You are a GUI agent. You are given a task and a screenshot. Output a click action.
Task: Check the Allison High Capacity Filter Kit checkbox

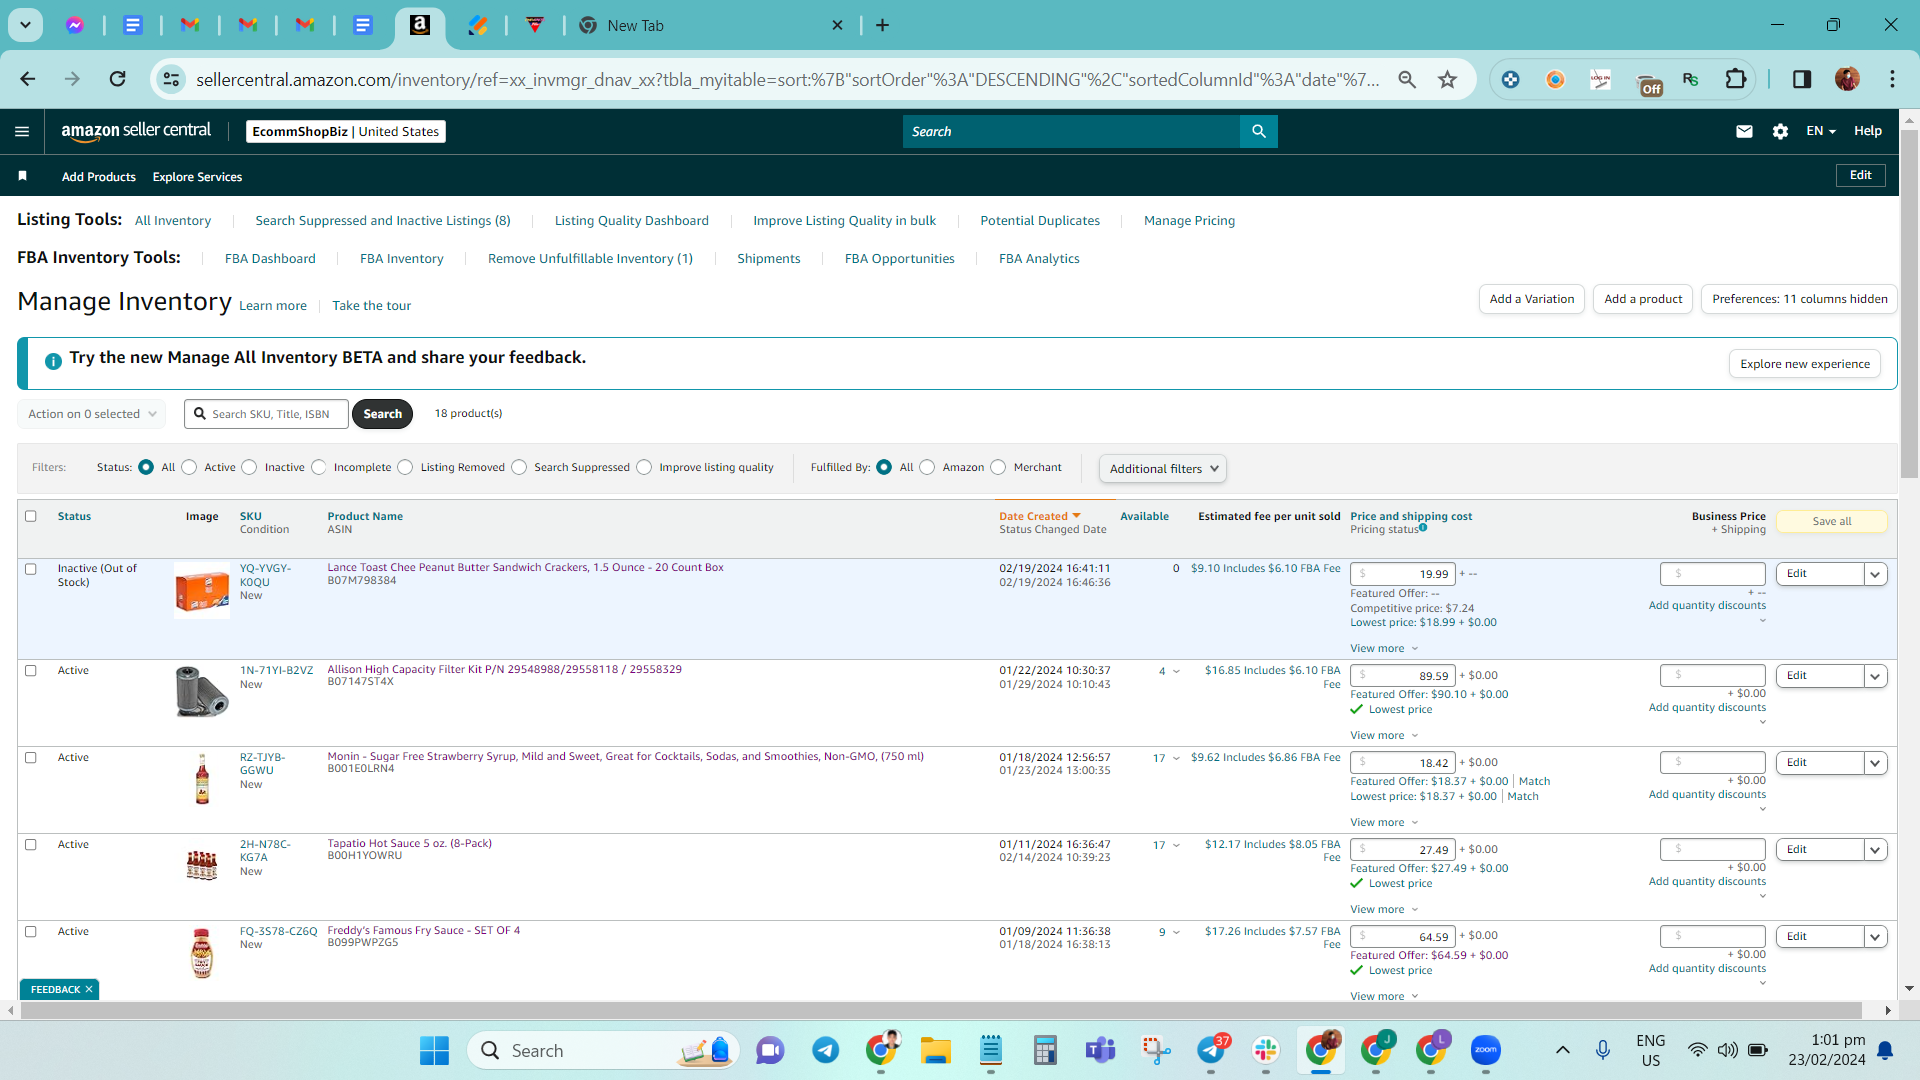(x=31, y=671)
